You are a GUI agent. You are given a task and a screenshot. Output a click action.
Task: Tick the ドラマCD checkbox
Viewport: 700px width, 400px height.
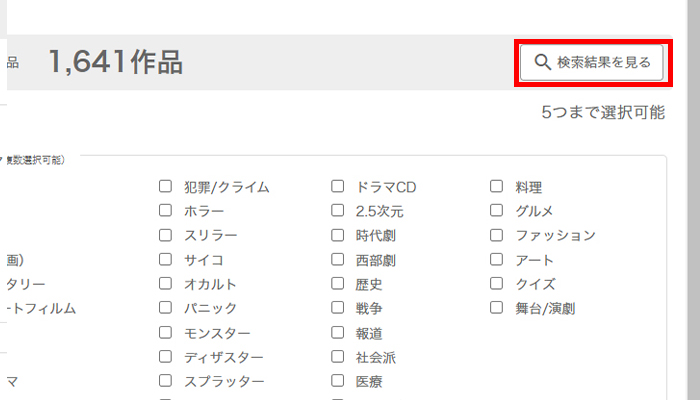[337, 187]
